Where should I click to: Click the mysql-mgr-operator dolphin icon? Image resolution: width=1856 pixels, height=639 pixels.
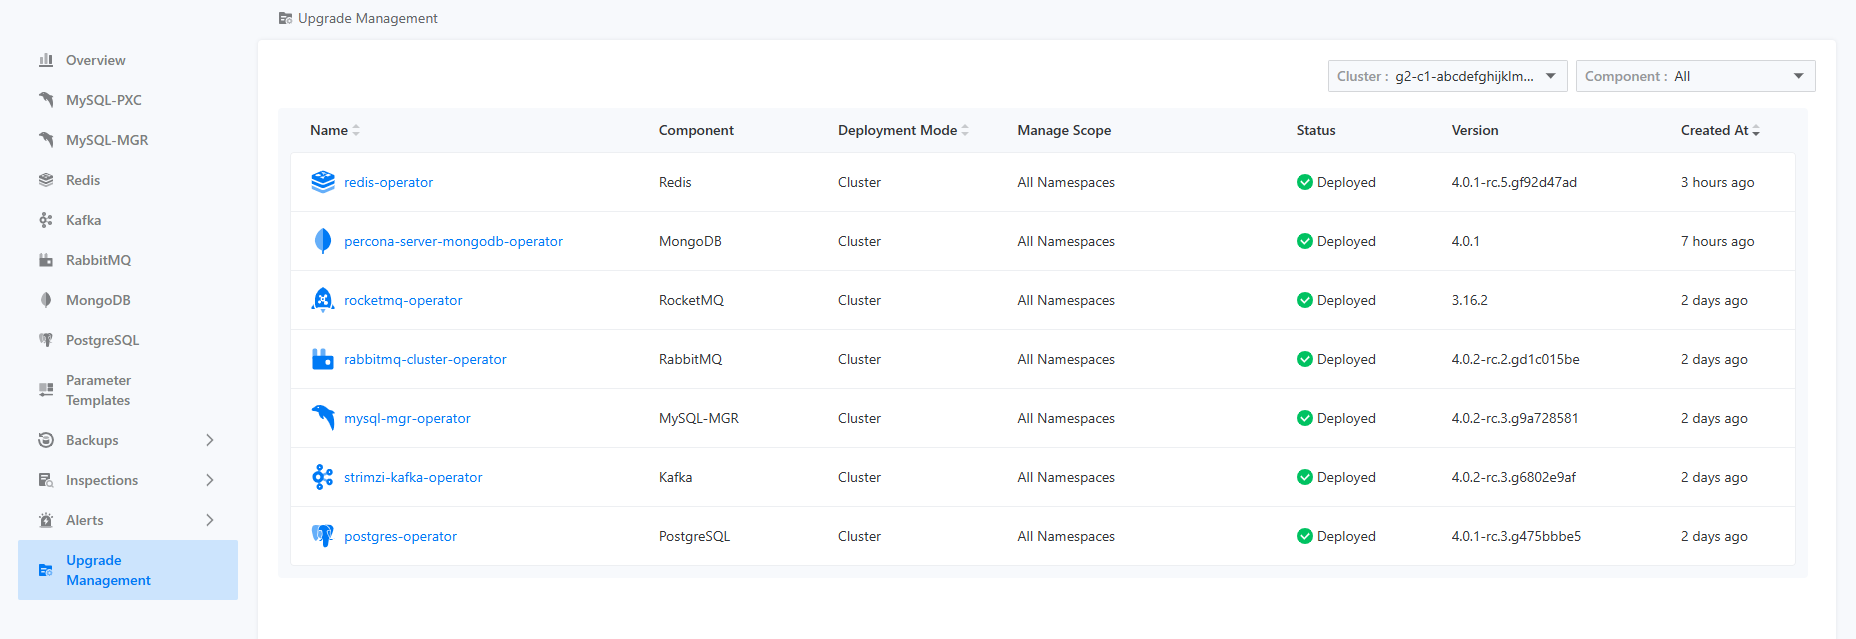(x=322, y=418)
